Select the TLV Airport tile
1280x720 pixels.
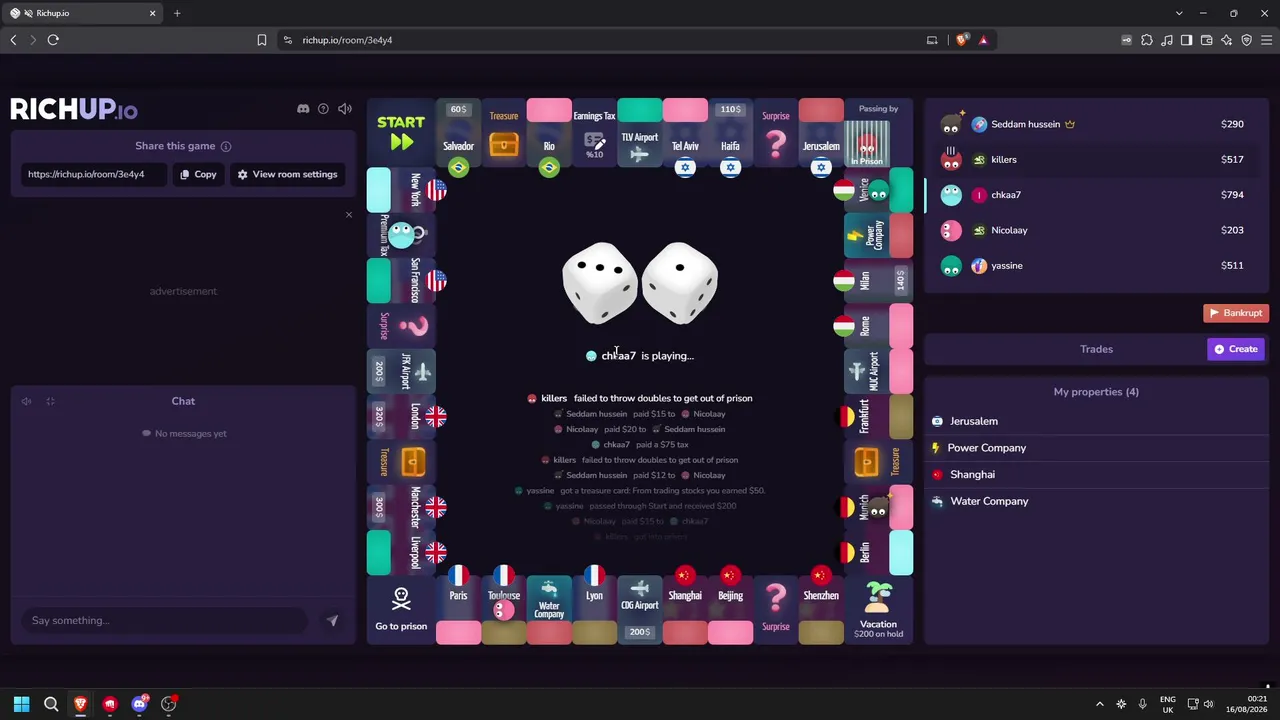(x=640, y=133)
